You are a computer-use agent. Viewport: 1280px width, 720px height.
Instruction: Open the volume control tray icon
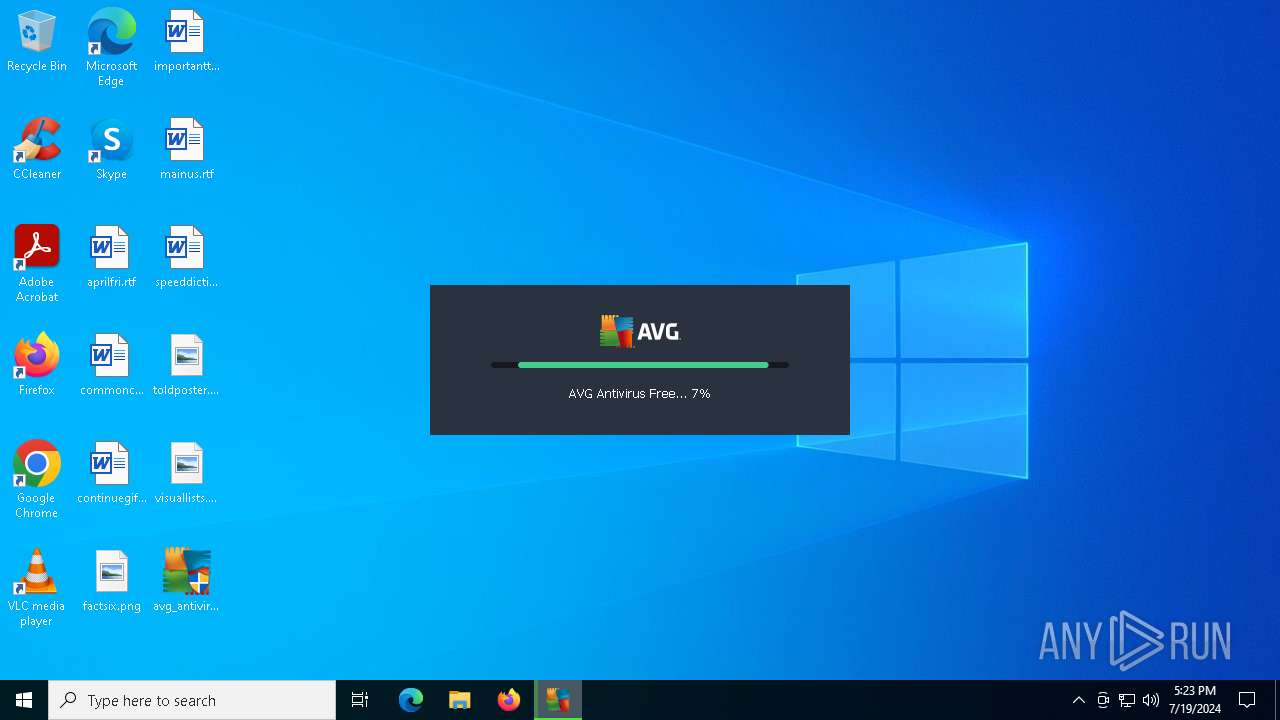coord(1151,700)
